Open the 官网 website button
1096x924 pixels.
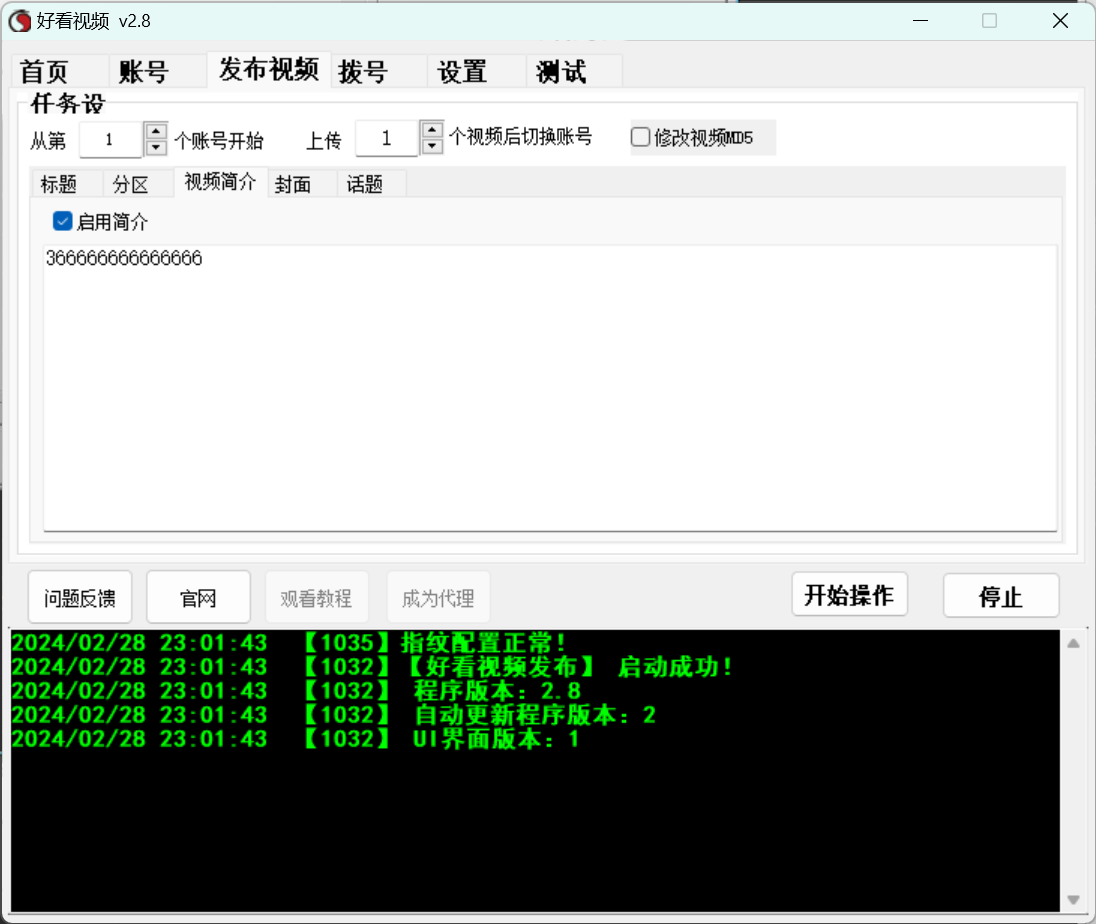click(199, 598)
